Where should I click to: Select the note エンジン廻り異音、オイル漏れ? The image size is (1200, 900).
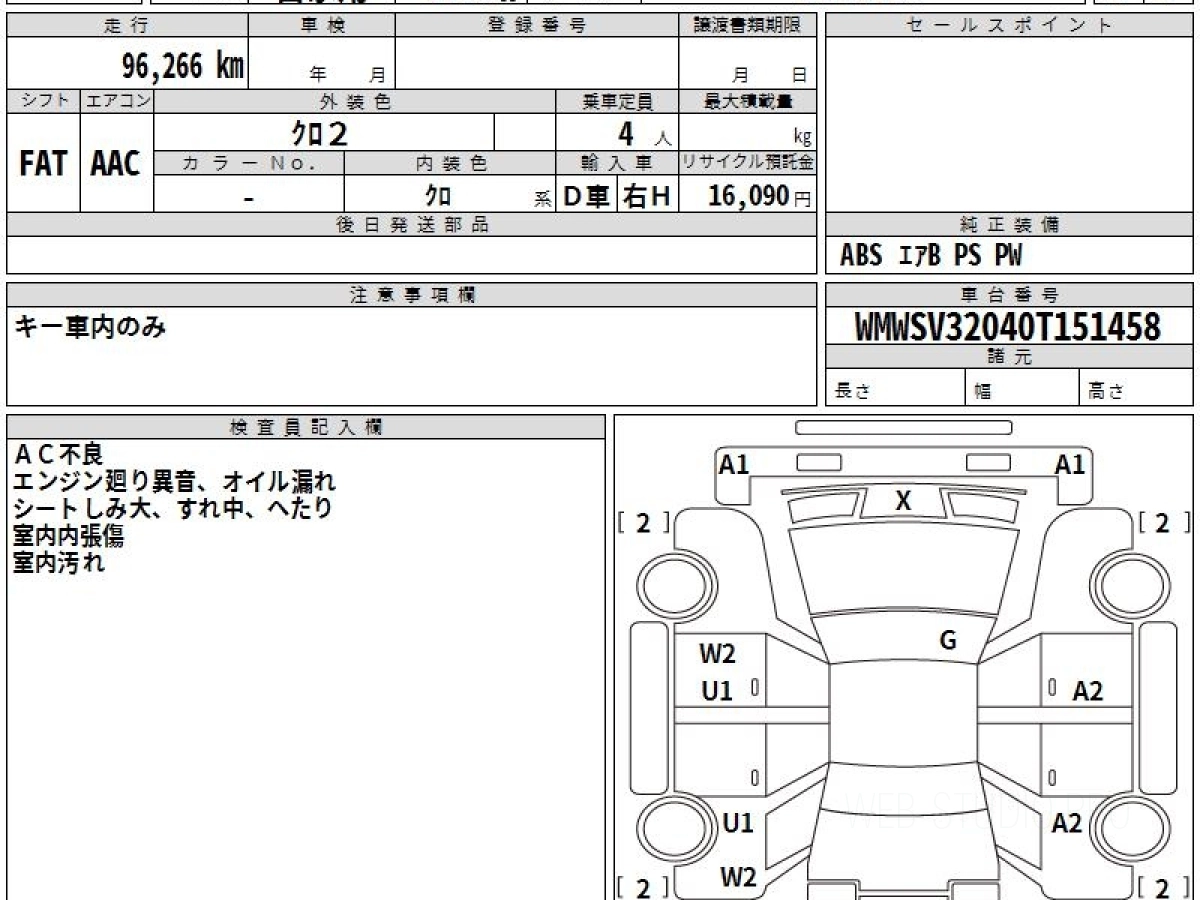tap(174, 482)
